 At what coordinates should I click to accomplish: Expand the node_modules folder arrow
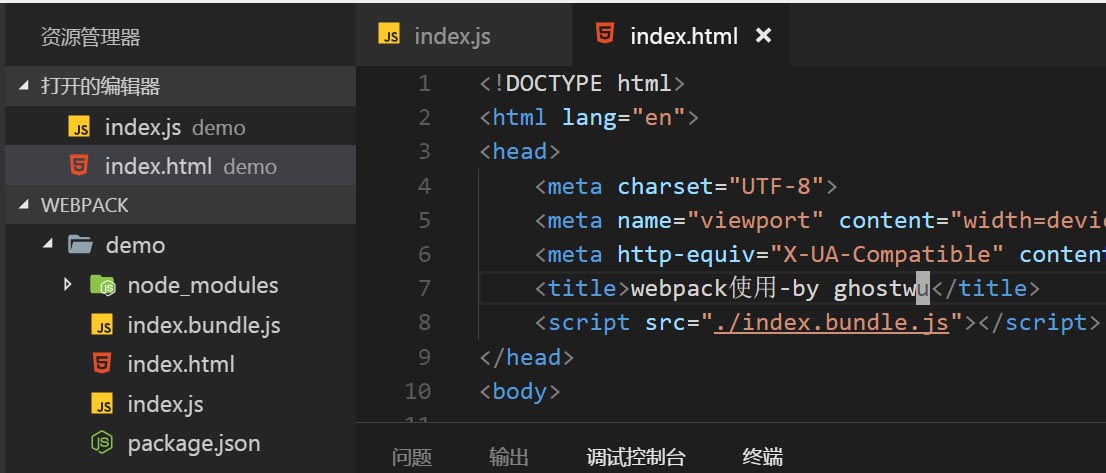click(67, 285)
